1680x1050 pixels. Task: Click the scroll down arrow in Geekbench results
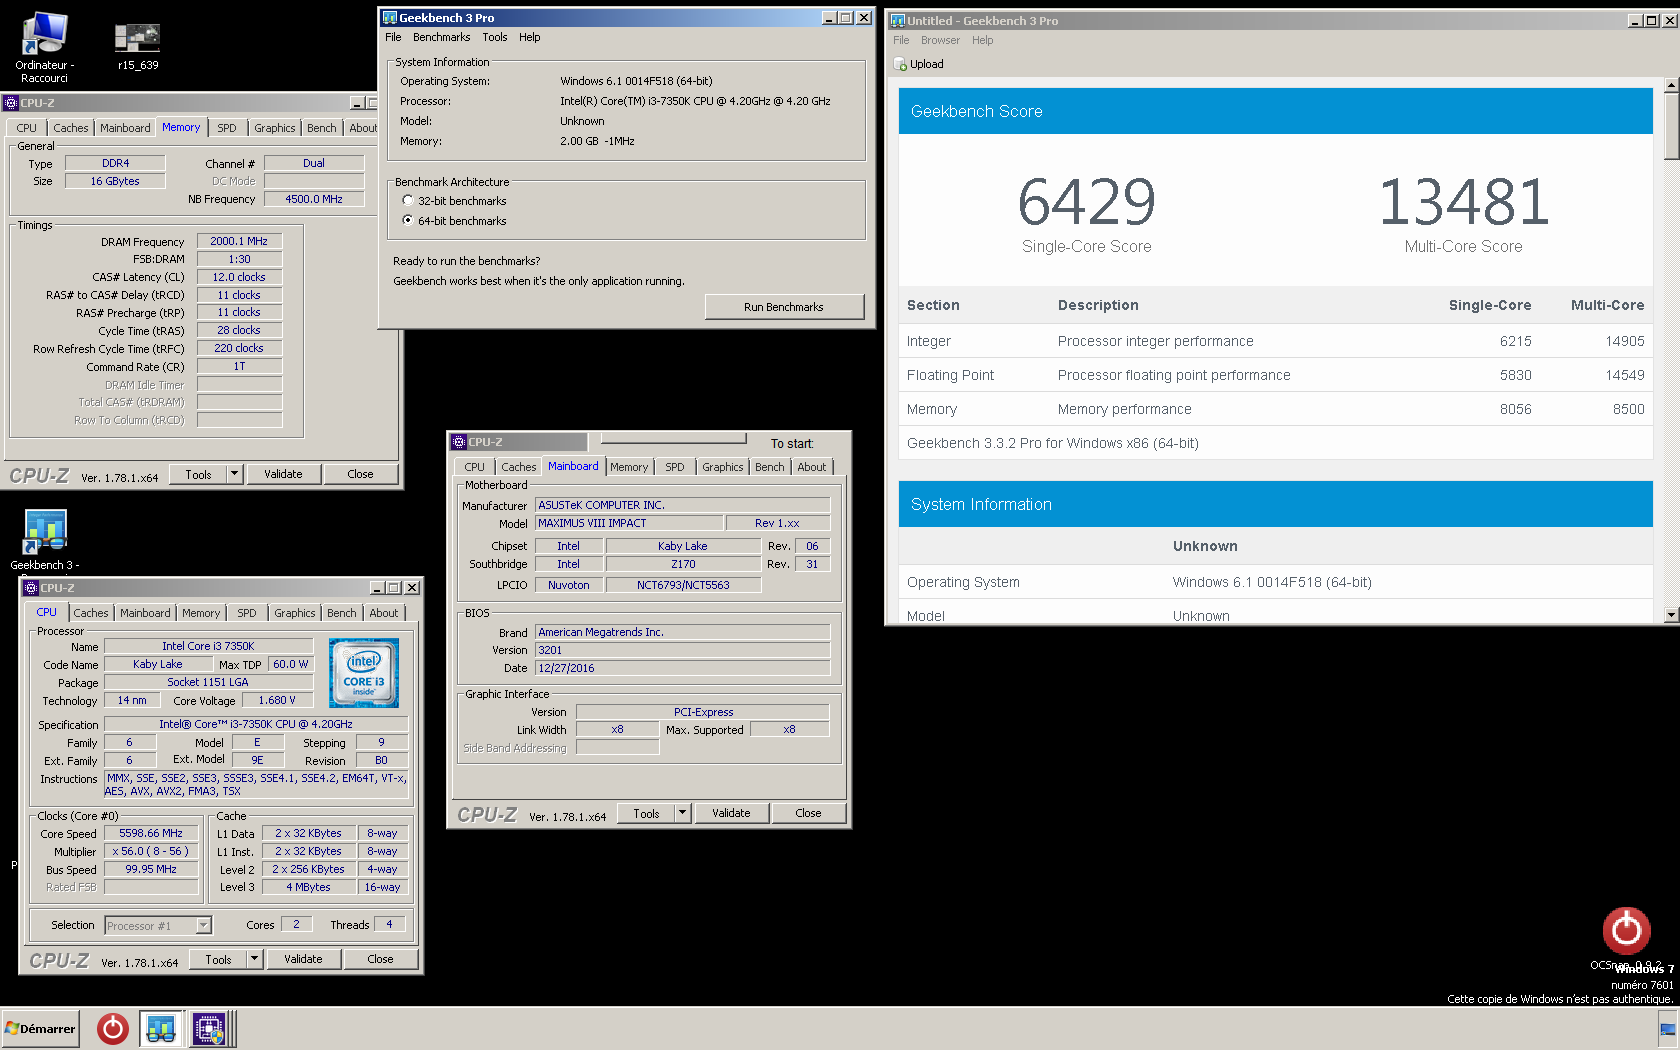(x=1671, y=615)
